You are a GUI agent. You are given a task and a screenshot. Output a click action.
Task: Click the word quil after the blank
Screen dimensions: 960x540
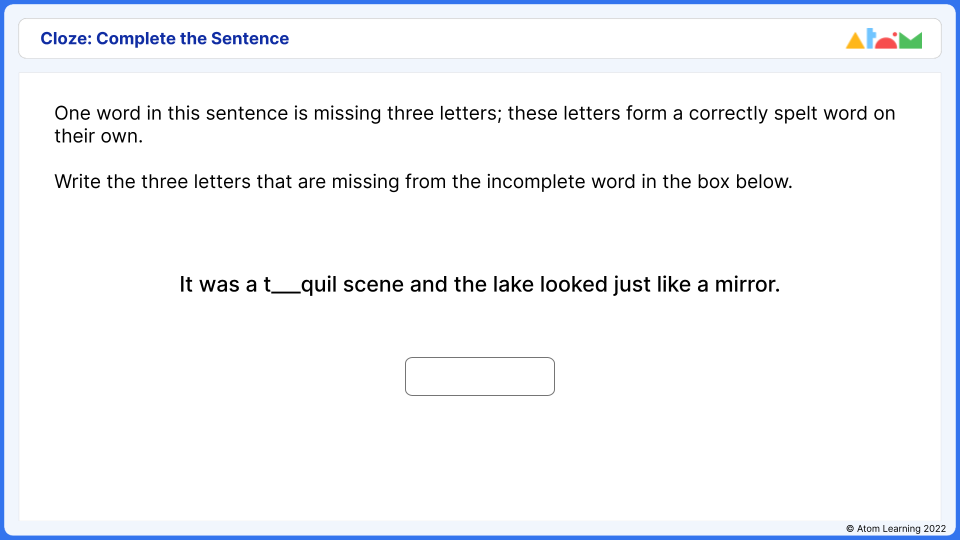(x=319, y=286)
